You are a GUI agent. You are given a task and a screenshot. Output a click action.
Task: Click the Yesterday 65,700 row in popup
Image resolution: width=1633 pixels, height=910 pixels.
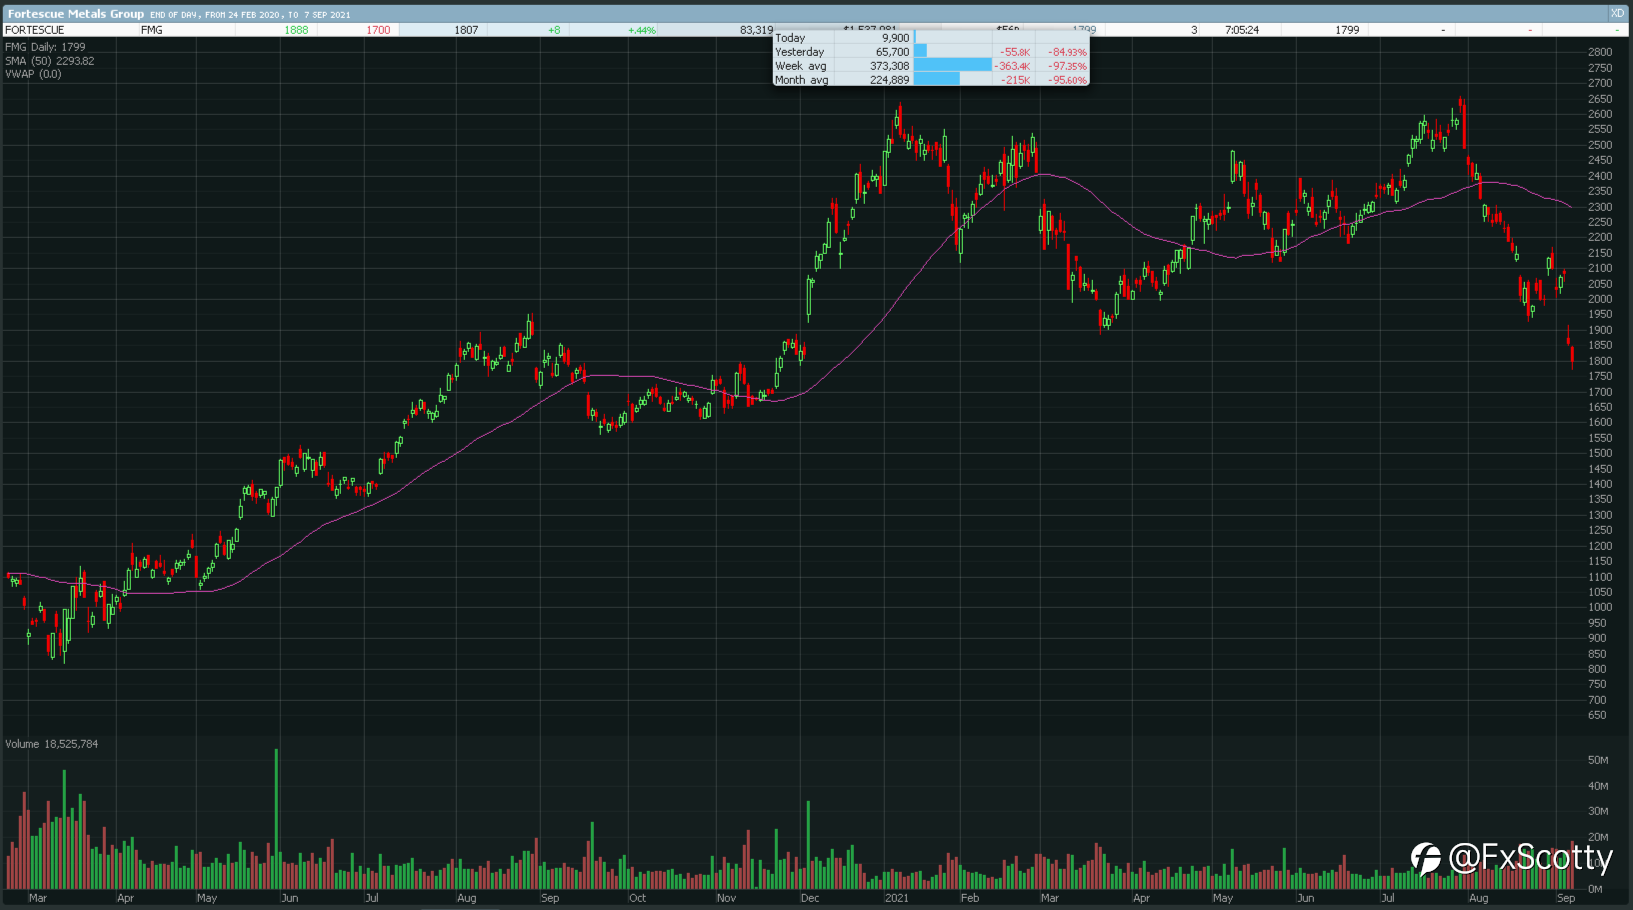click(x=931, y=52)
